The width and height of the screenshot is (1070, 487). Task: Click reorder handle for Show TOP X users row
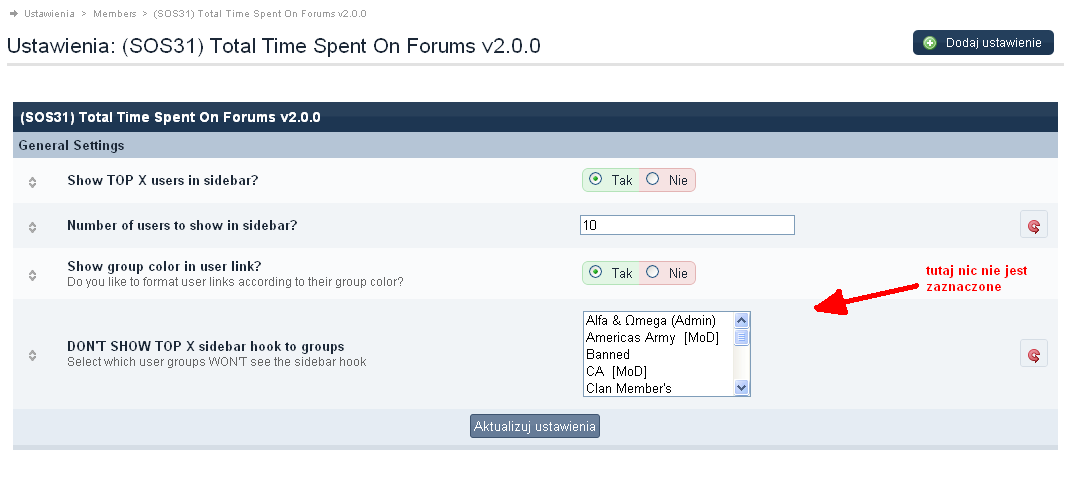pos(32,182)
